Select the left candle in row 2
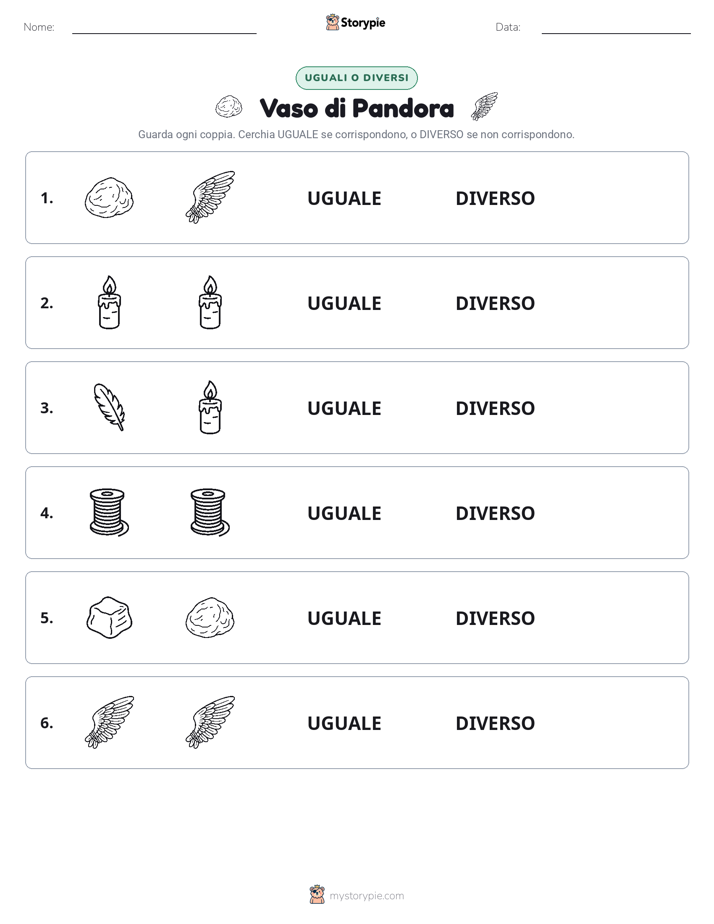Viewport: 714px width, 924px height. click(x=110, y=302)
